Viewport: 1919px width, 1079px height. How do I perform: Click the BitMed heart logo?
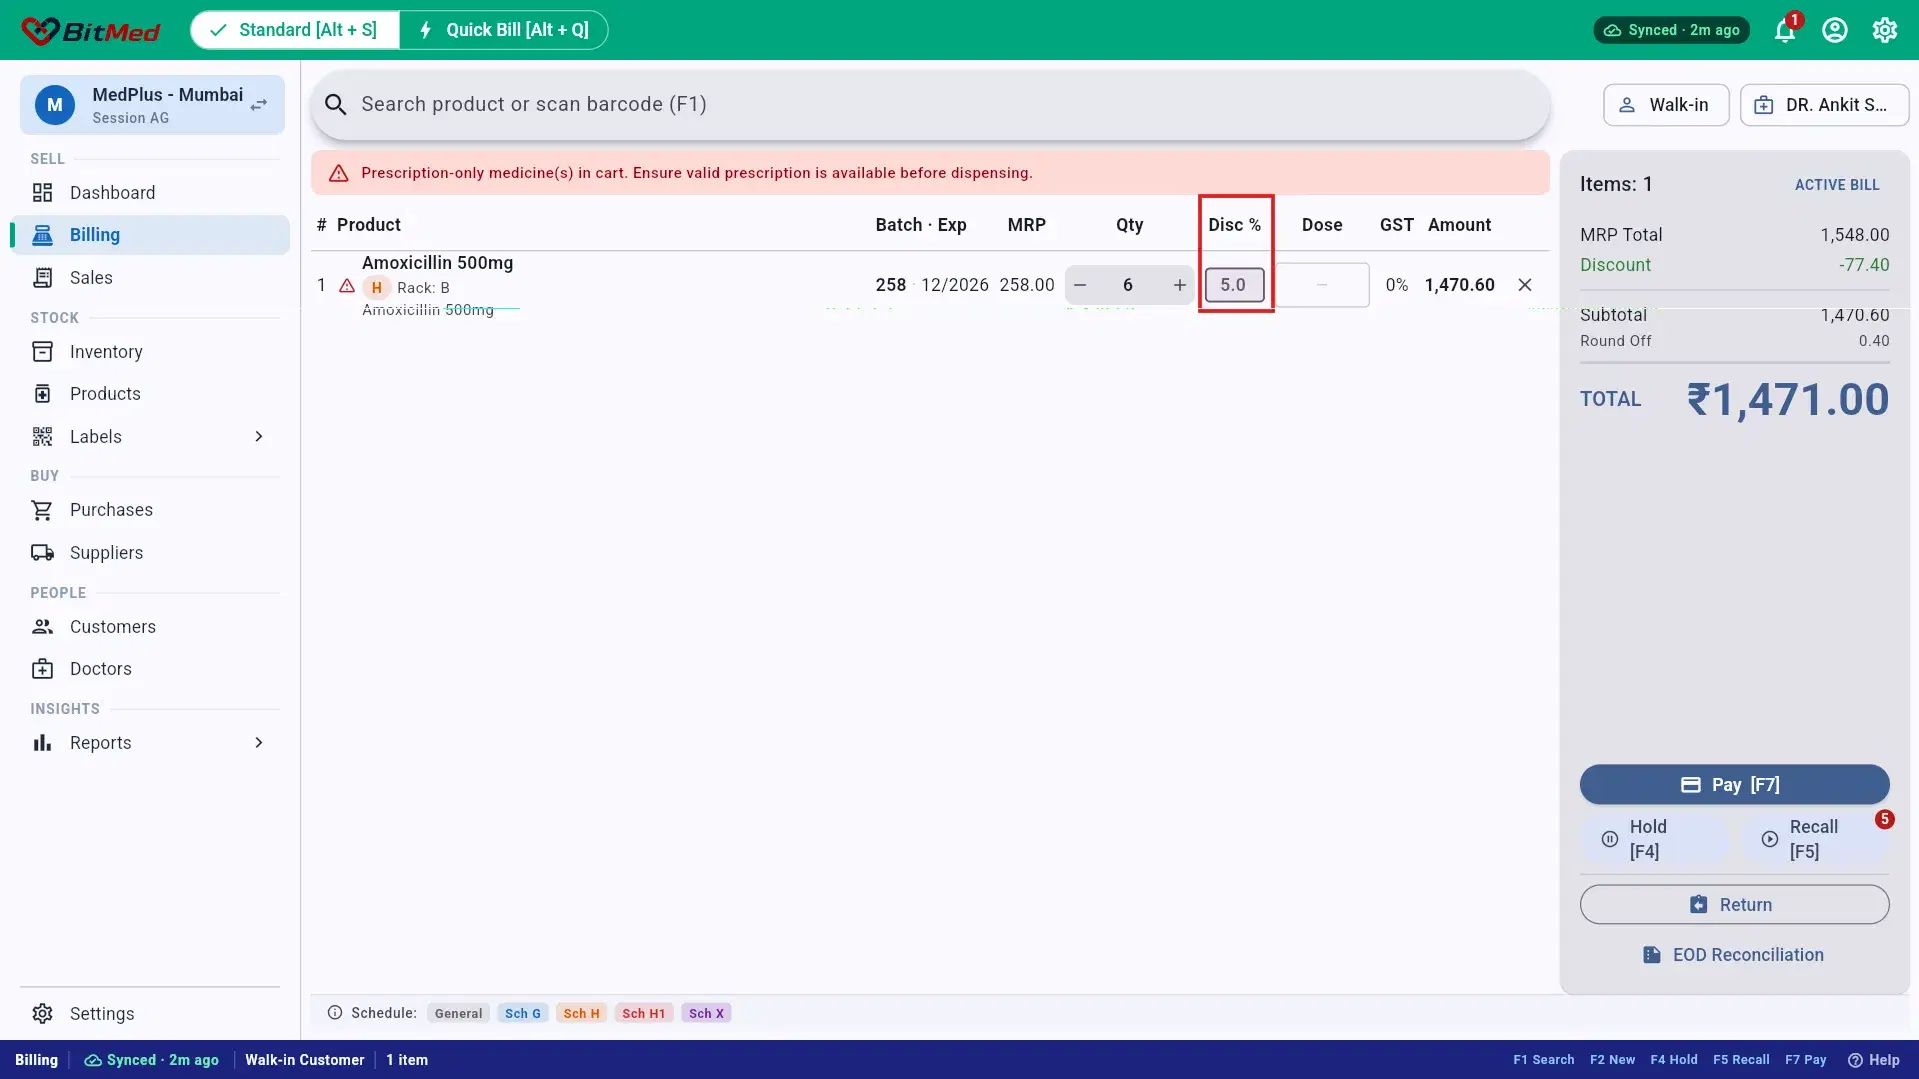click(40, 31)
